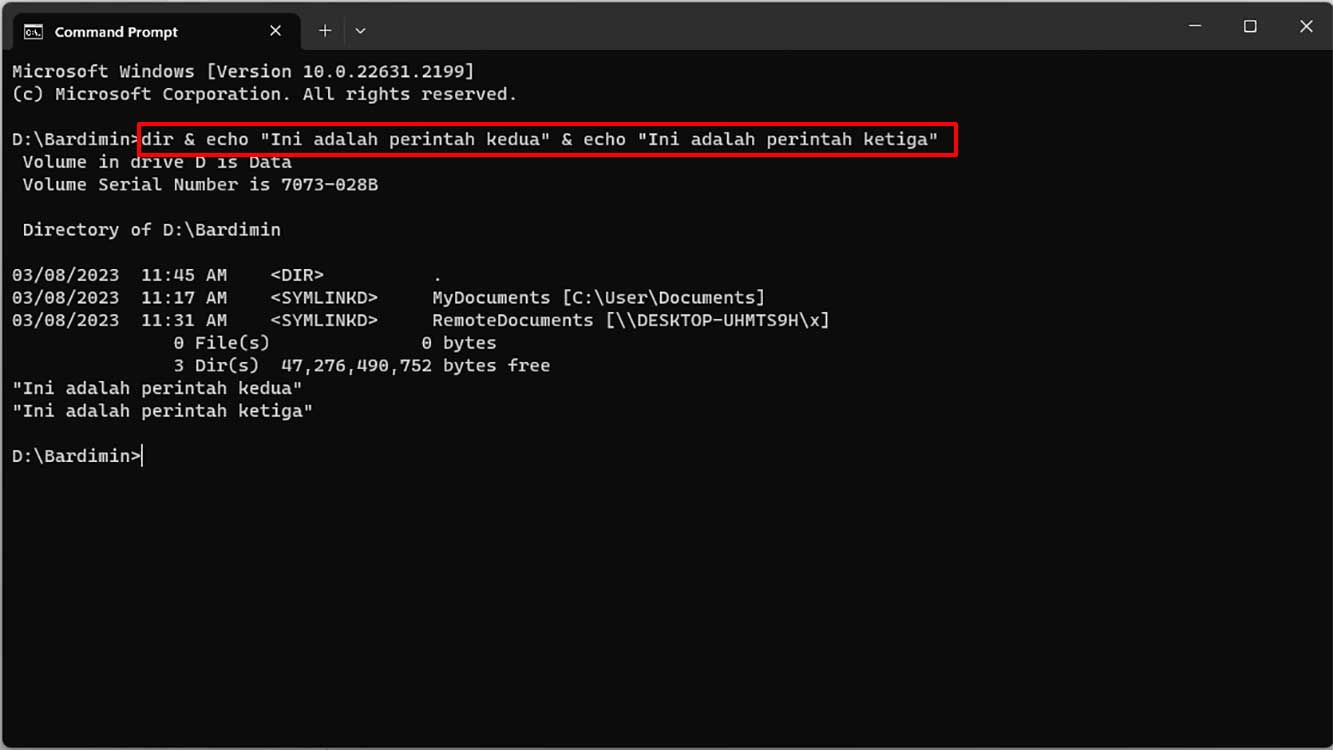Click the Microsoft Windows version line
Screen dimensions: 1333x750
click(240, 70)
